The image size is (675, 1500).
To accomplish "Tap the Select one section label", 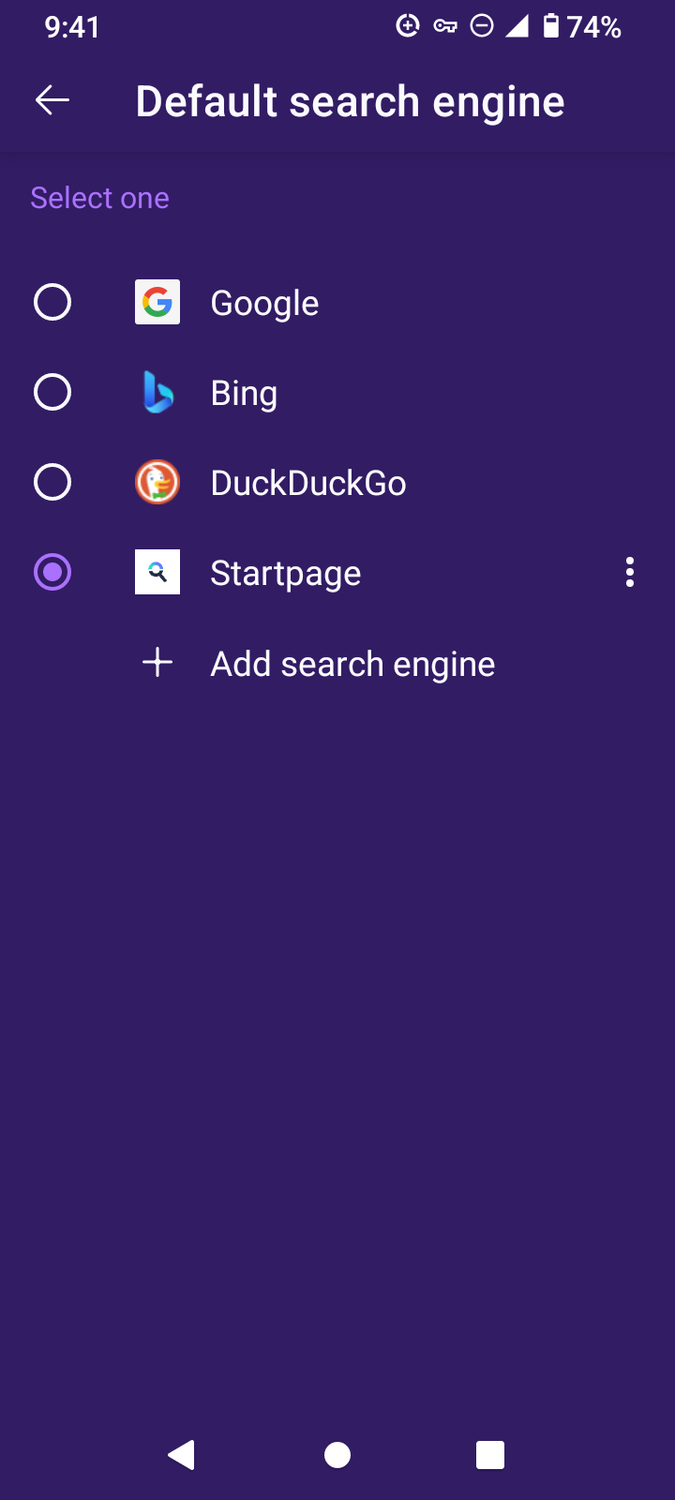I will [x=100, y=197].
